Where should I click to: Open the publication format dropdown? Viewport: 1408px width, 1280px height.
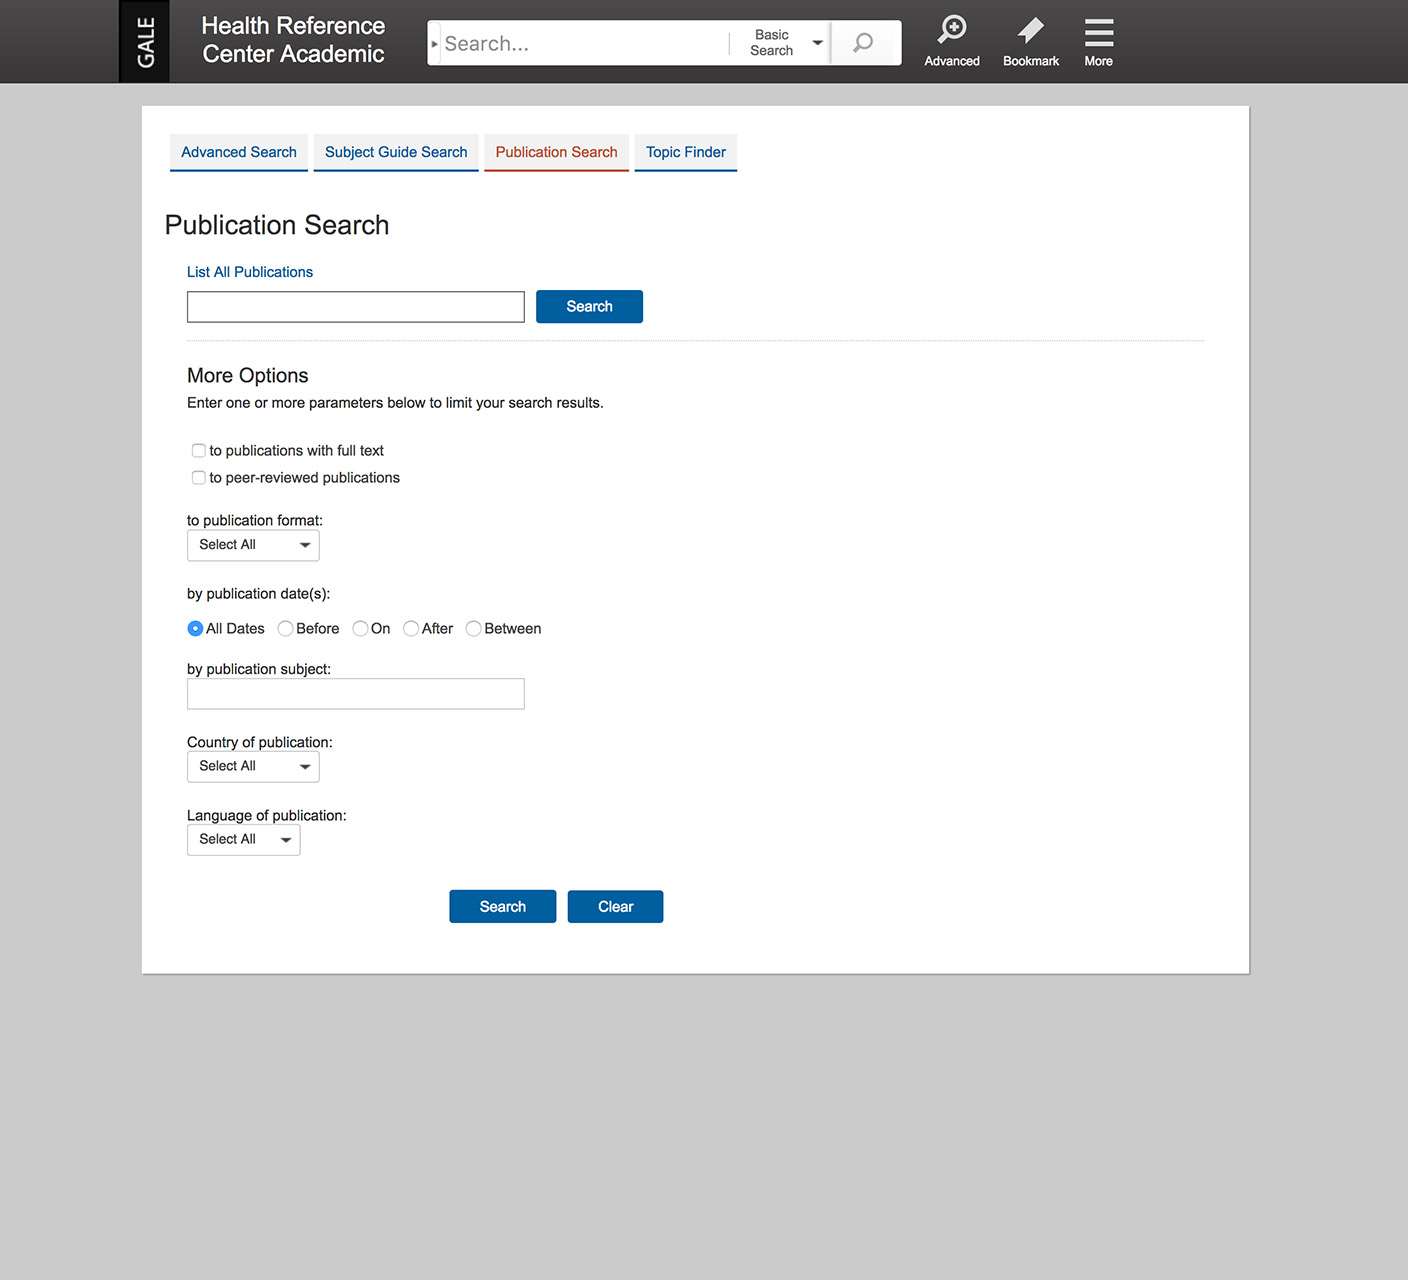[253, 545]
